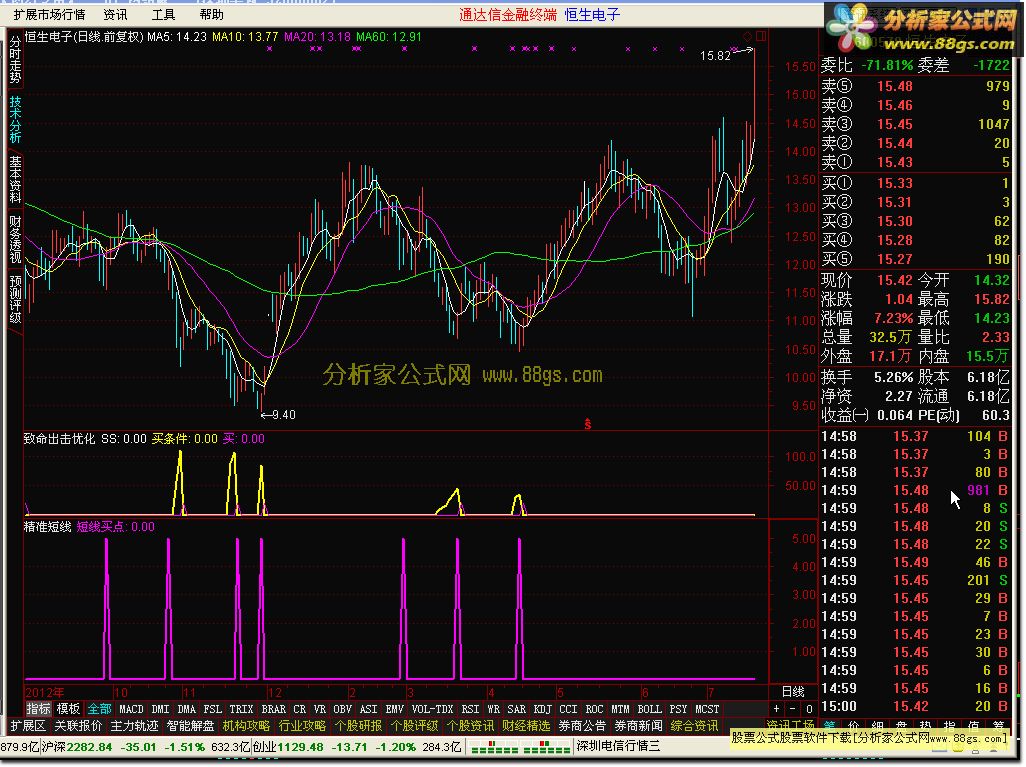Apply the CR indicator
Viewport: 1026px width, 767px height.
300,709
